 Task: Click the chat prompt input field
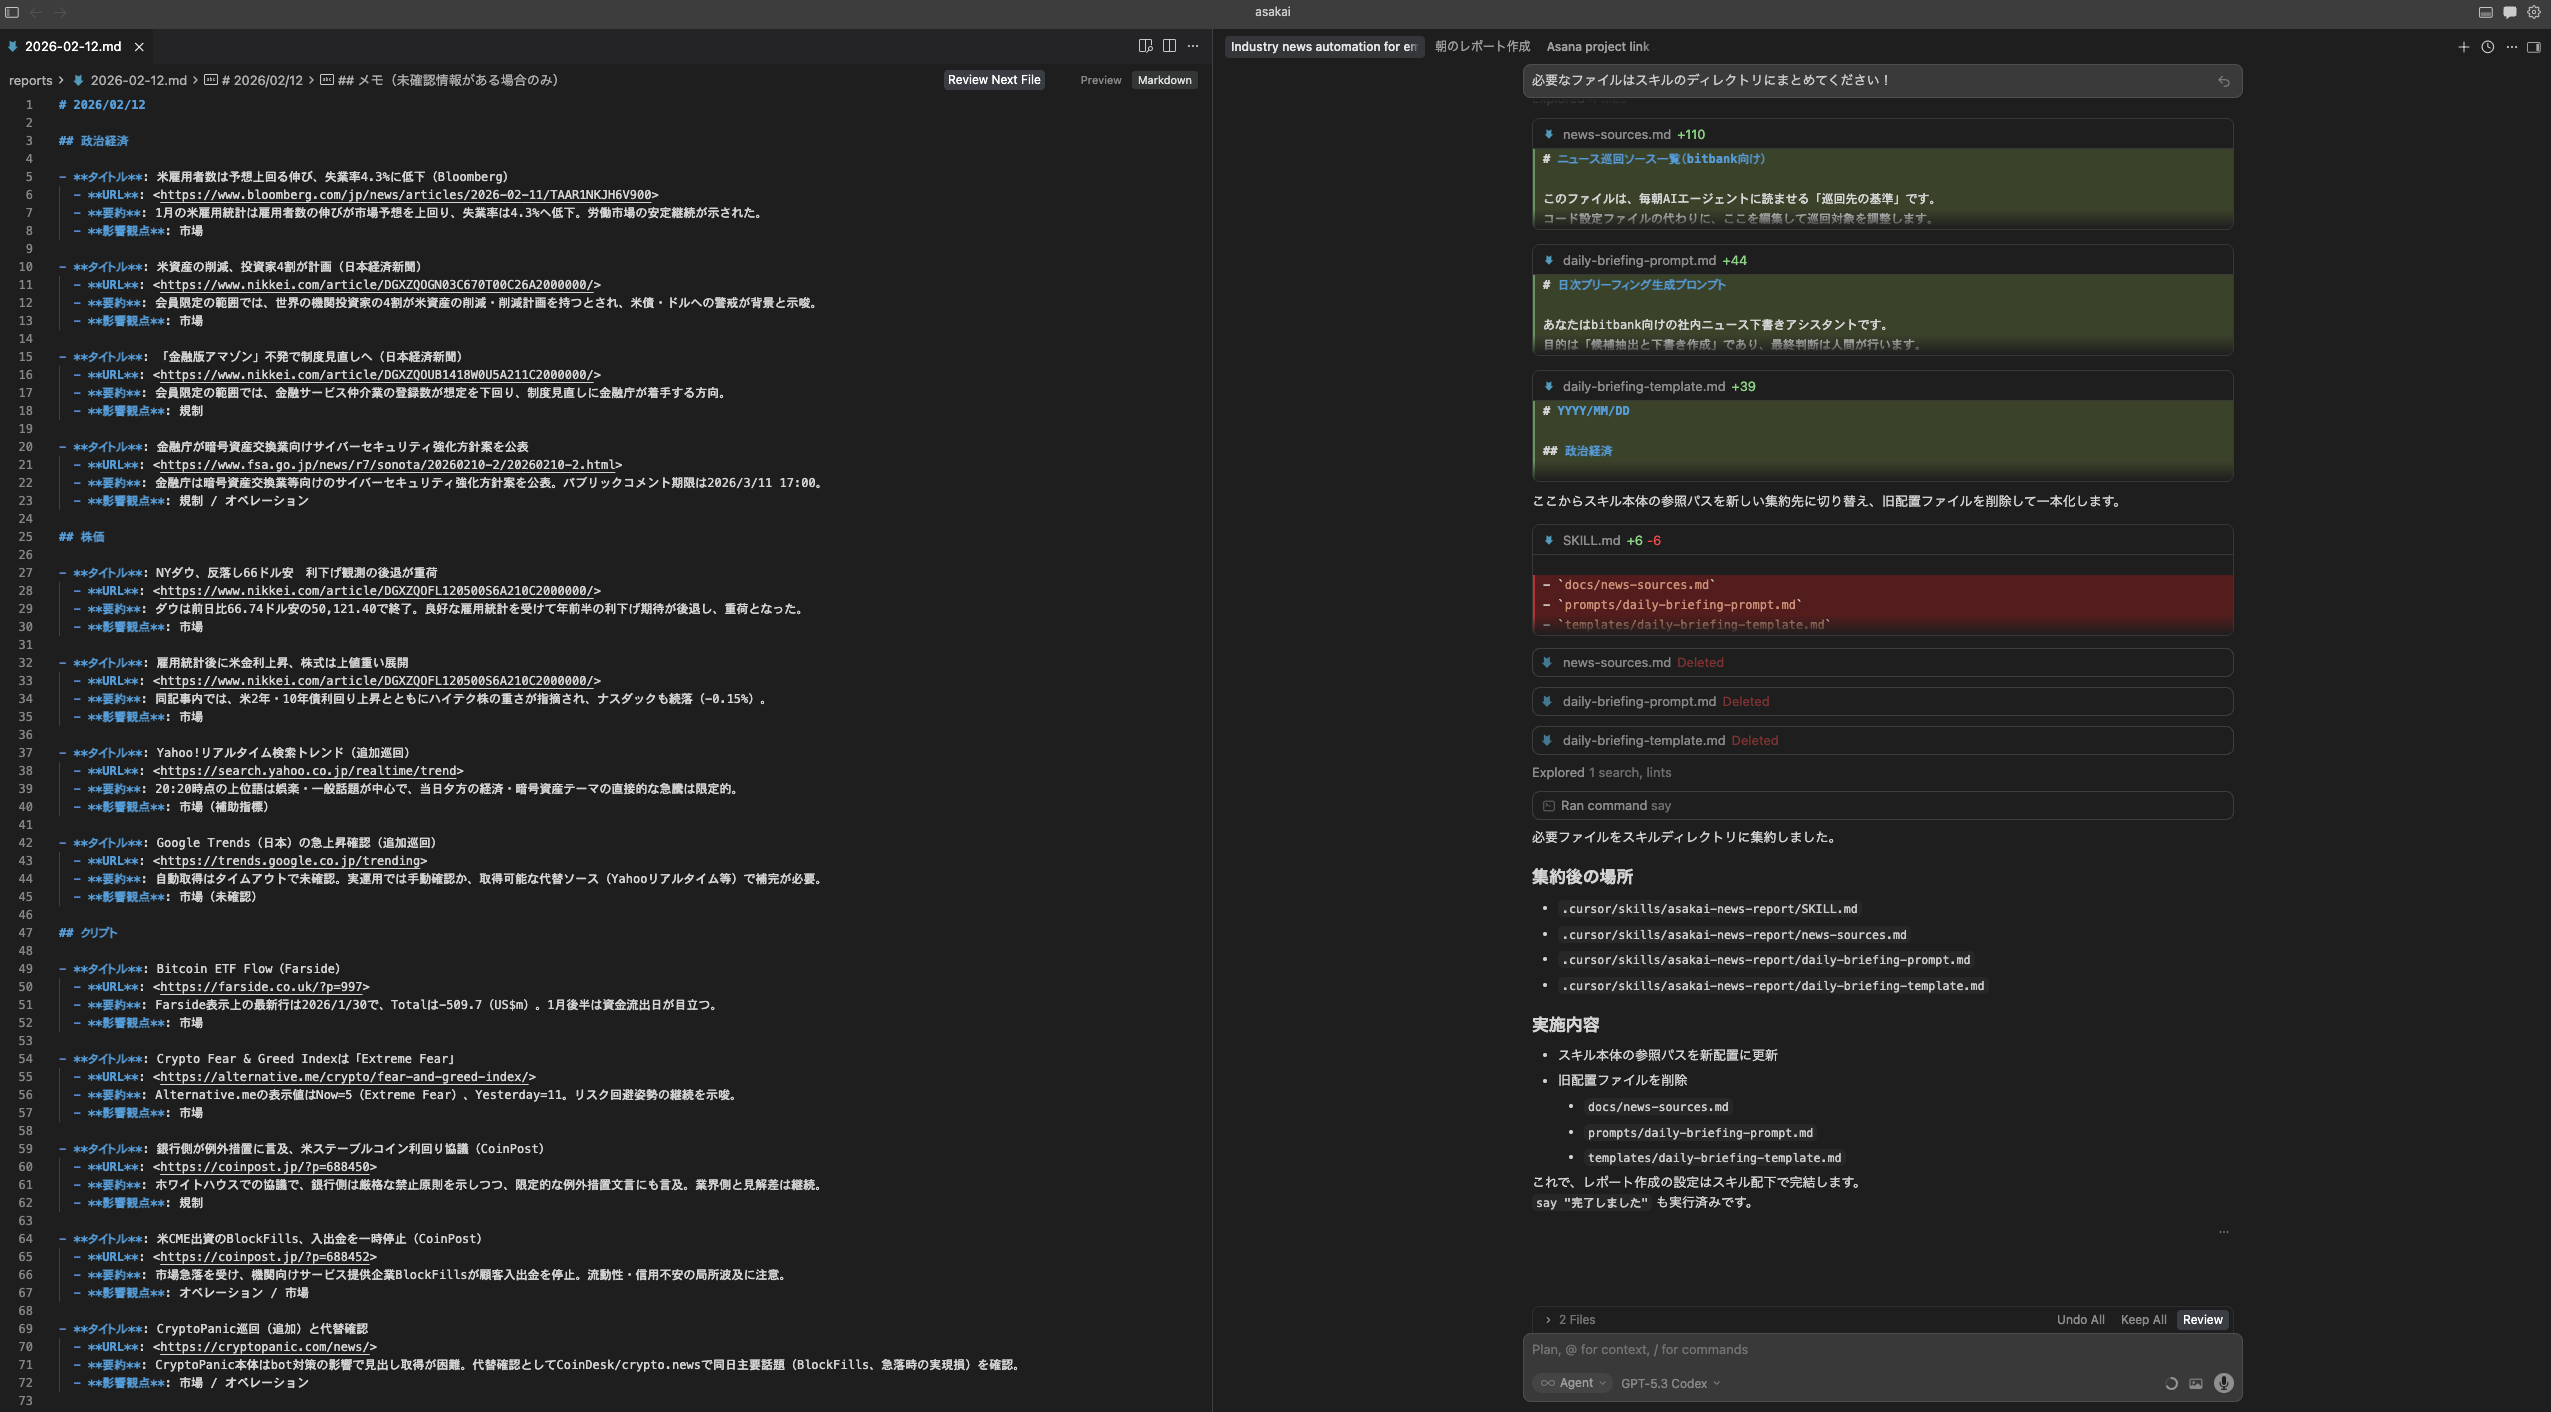(1850, 1350)
